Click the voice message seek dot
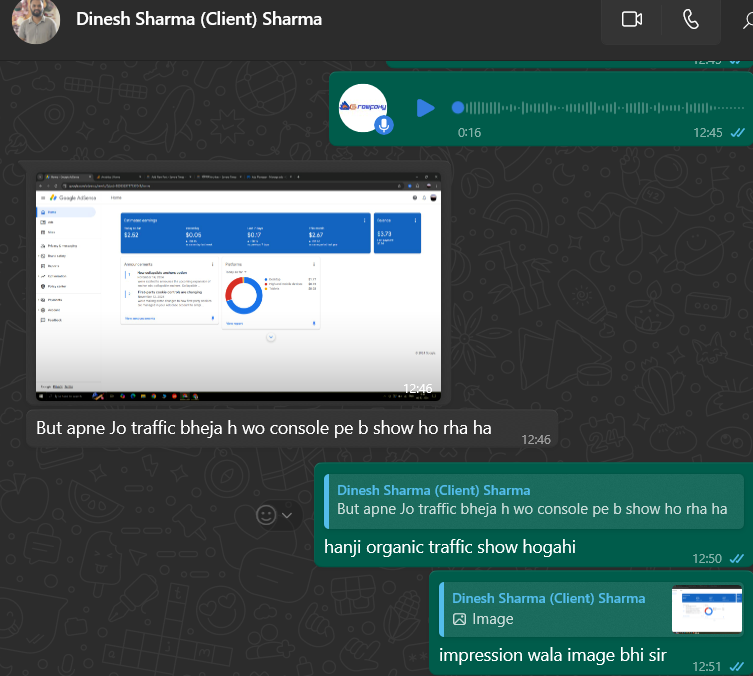Screen dimensions: 753x676 click(458, 107)
